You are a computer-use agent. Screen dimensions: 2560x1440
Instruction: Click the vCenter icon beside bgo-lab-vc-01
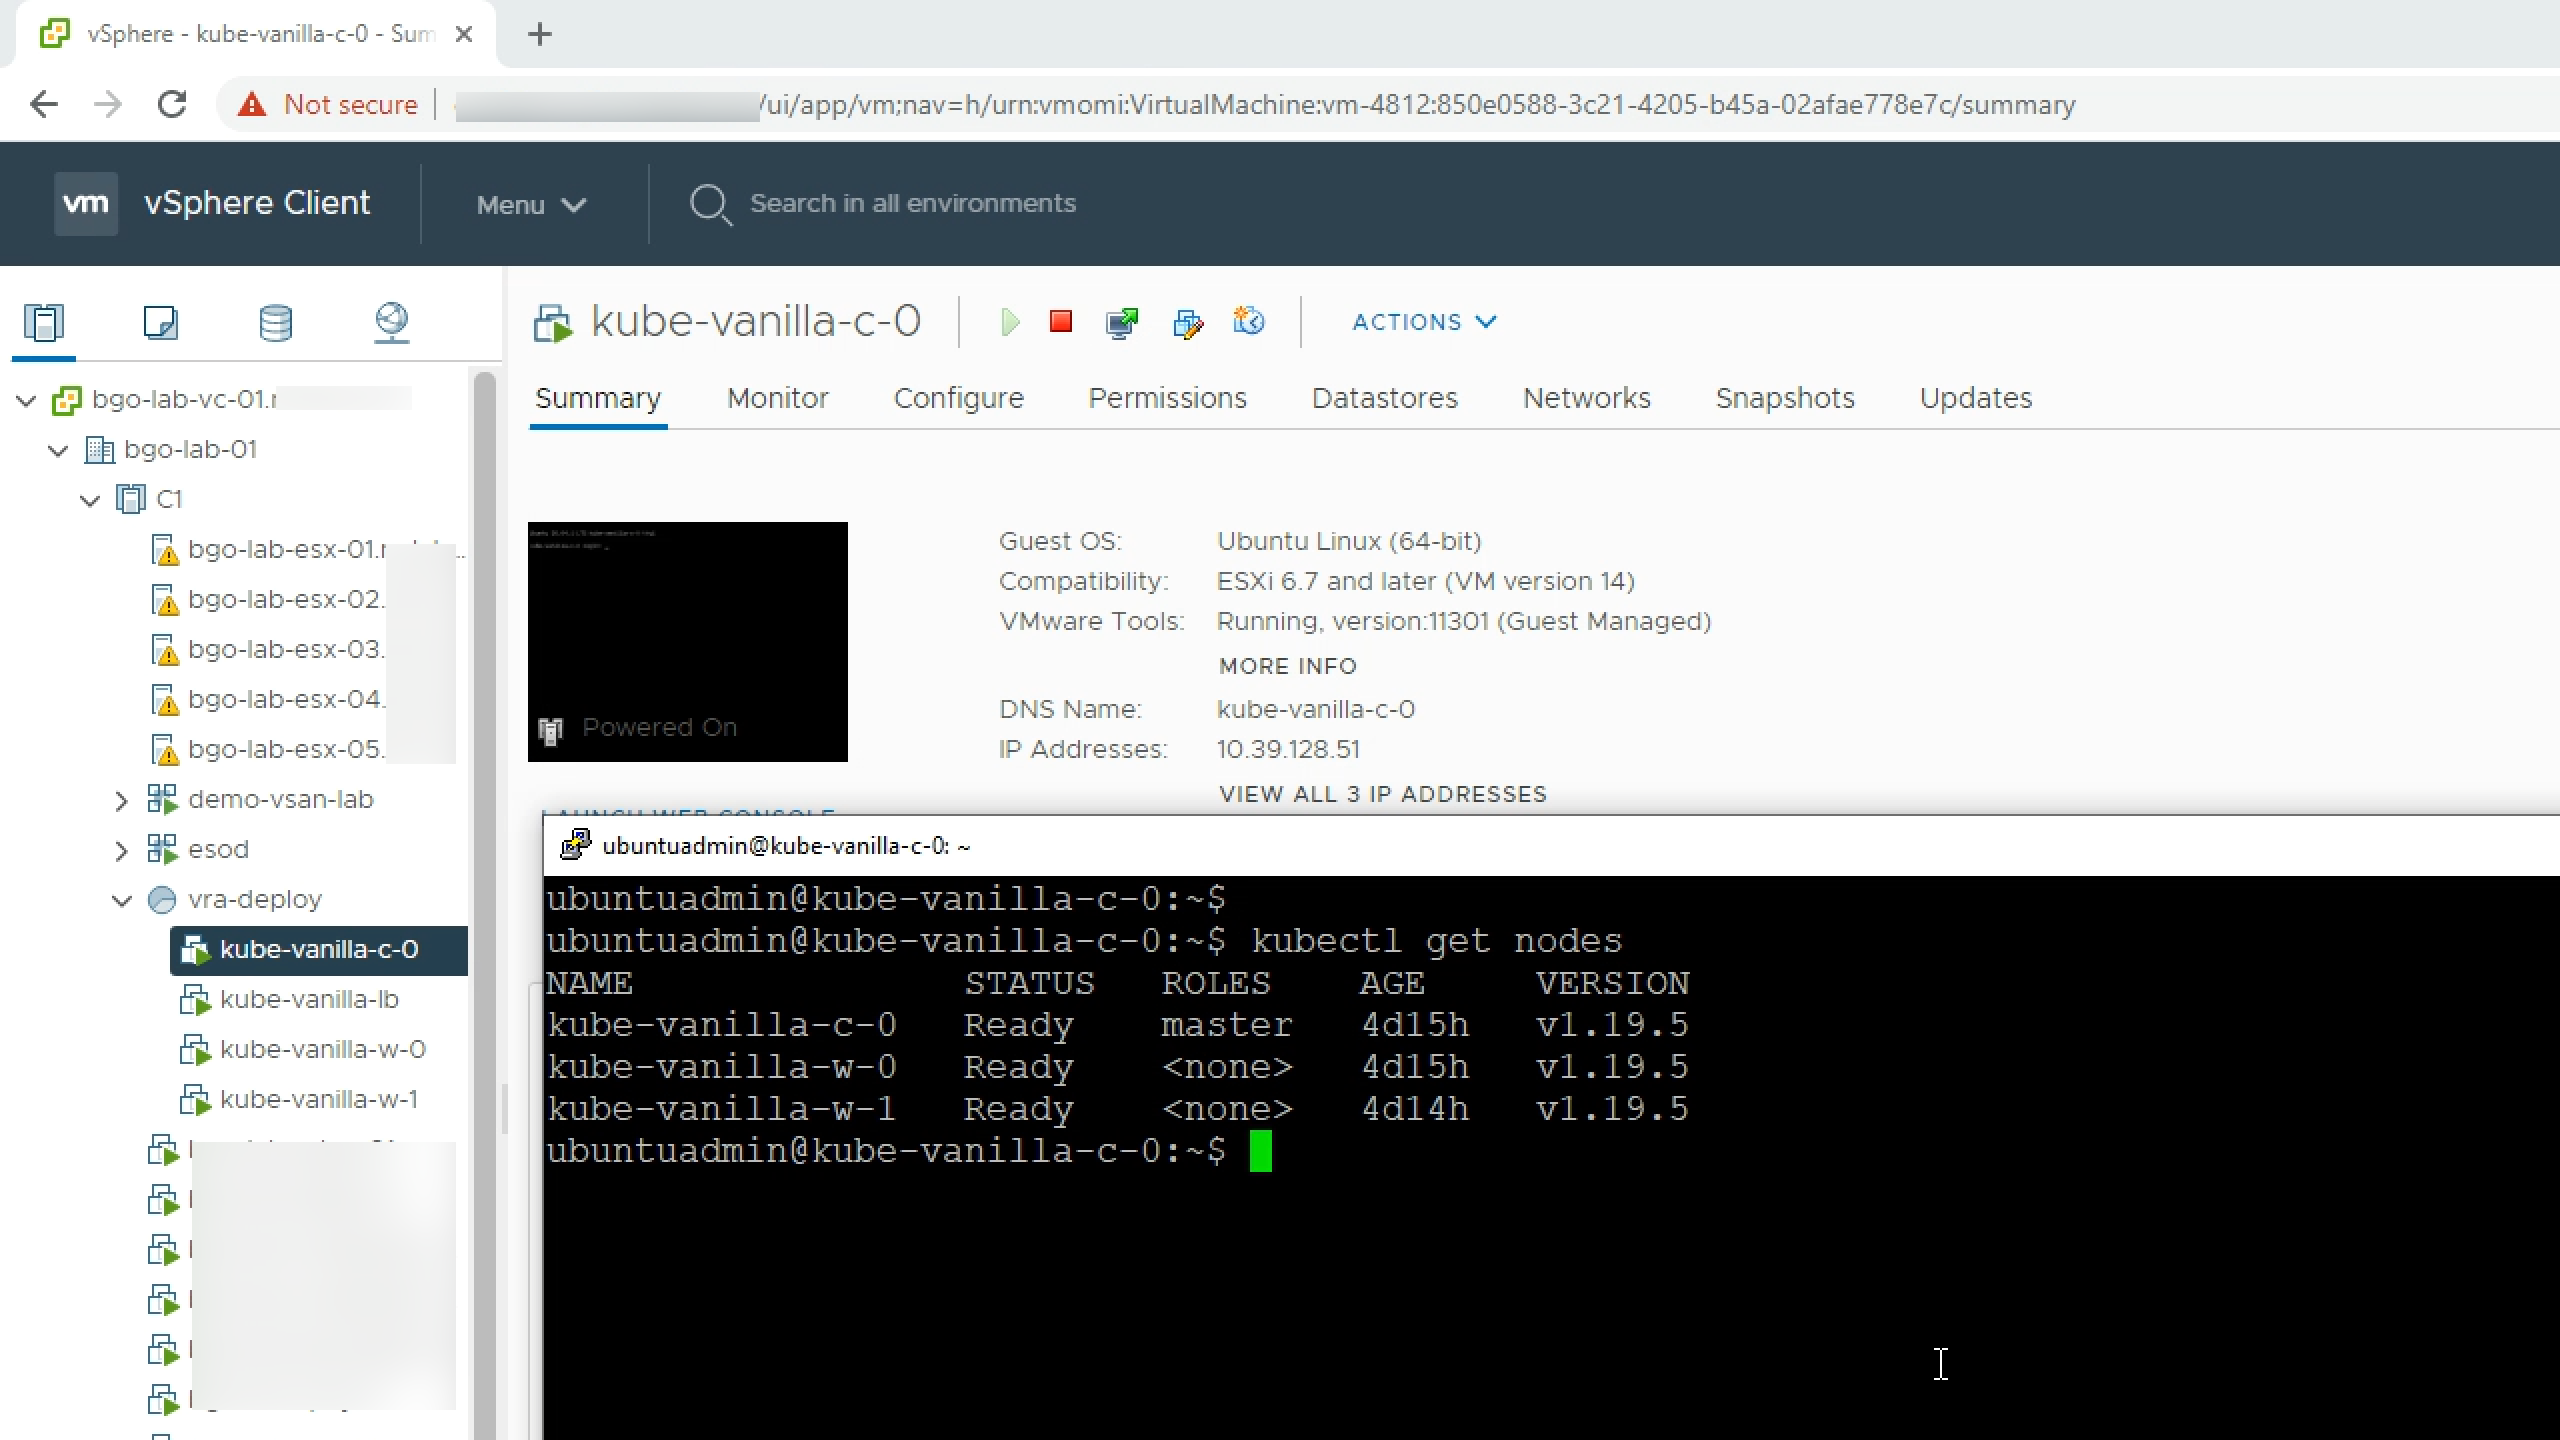66,400
